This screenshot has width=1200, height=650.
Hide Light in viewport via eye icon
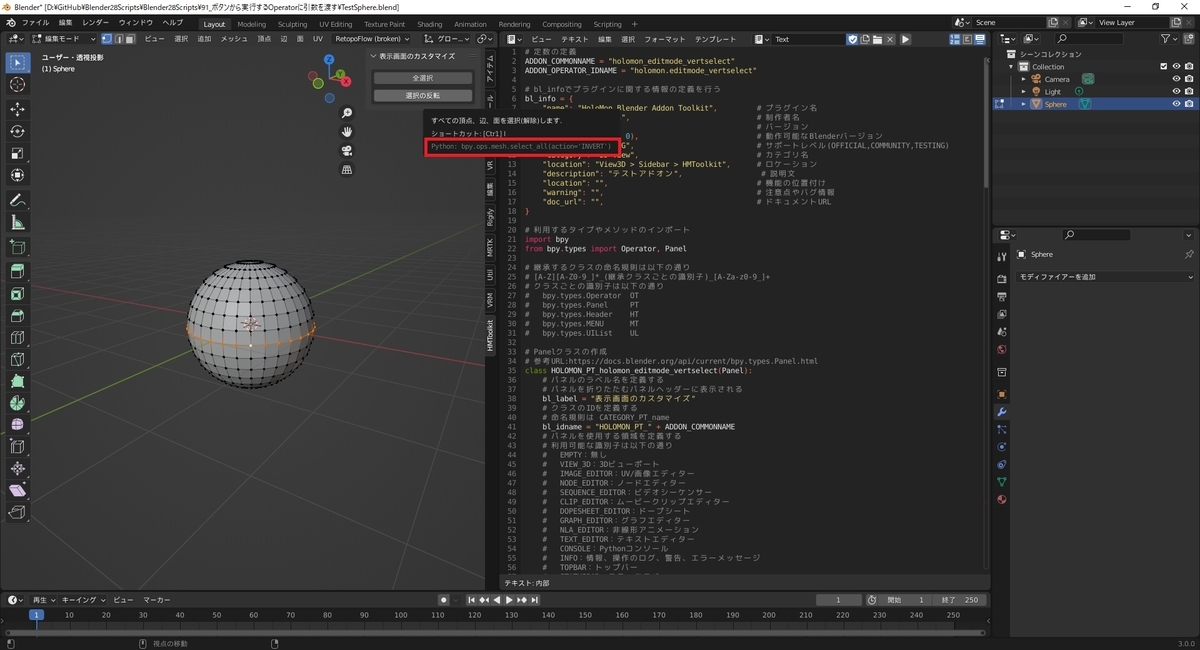coord(1176,91)
